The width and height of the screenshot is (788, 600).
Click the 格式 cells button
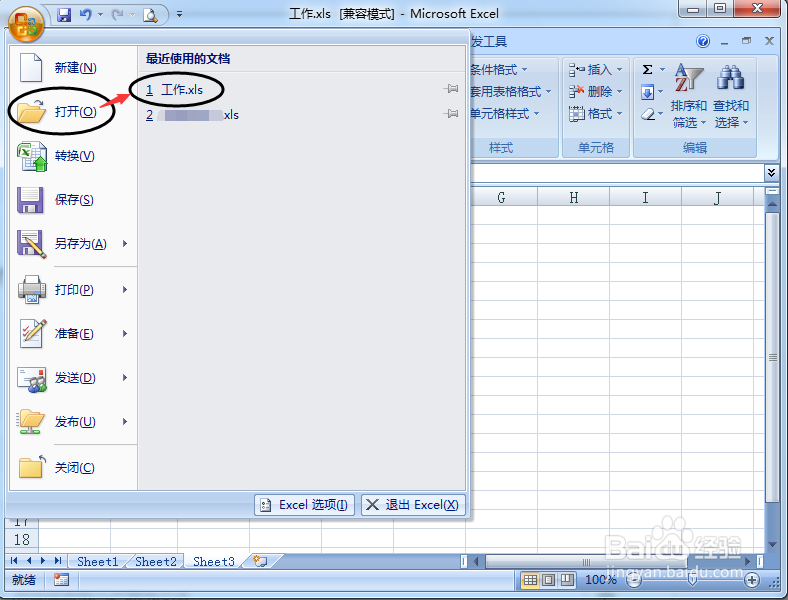tap(596, 114)
